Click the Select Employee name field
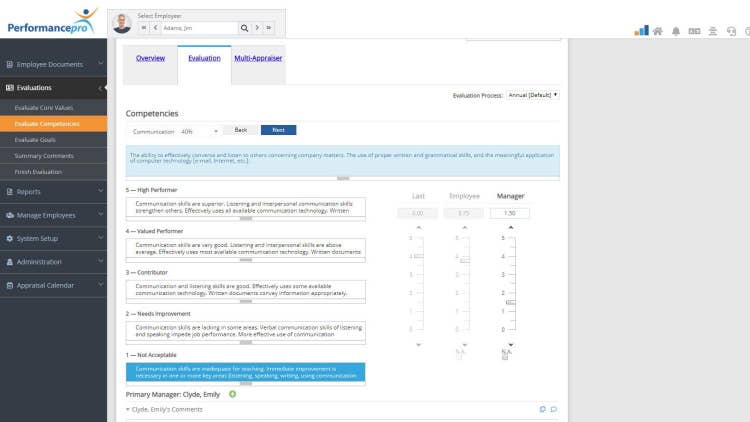Screen dimensions: 750x422 coord(199,28)
